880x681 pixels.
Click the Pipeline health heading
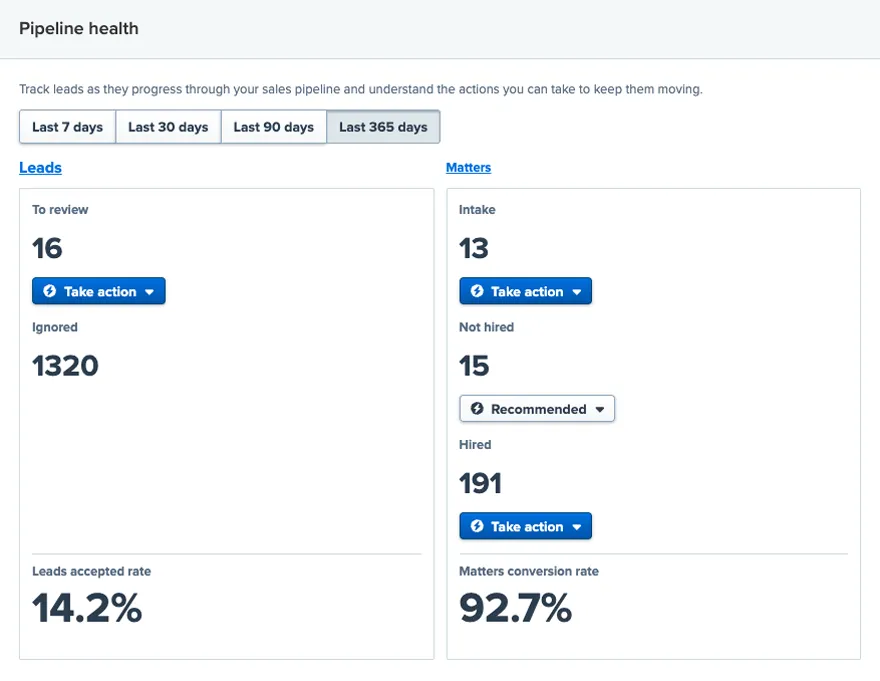click(x=79, y=29)
